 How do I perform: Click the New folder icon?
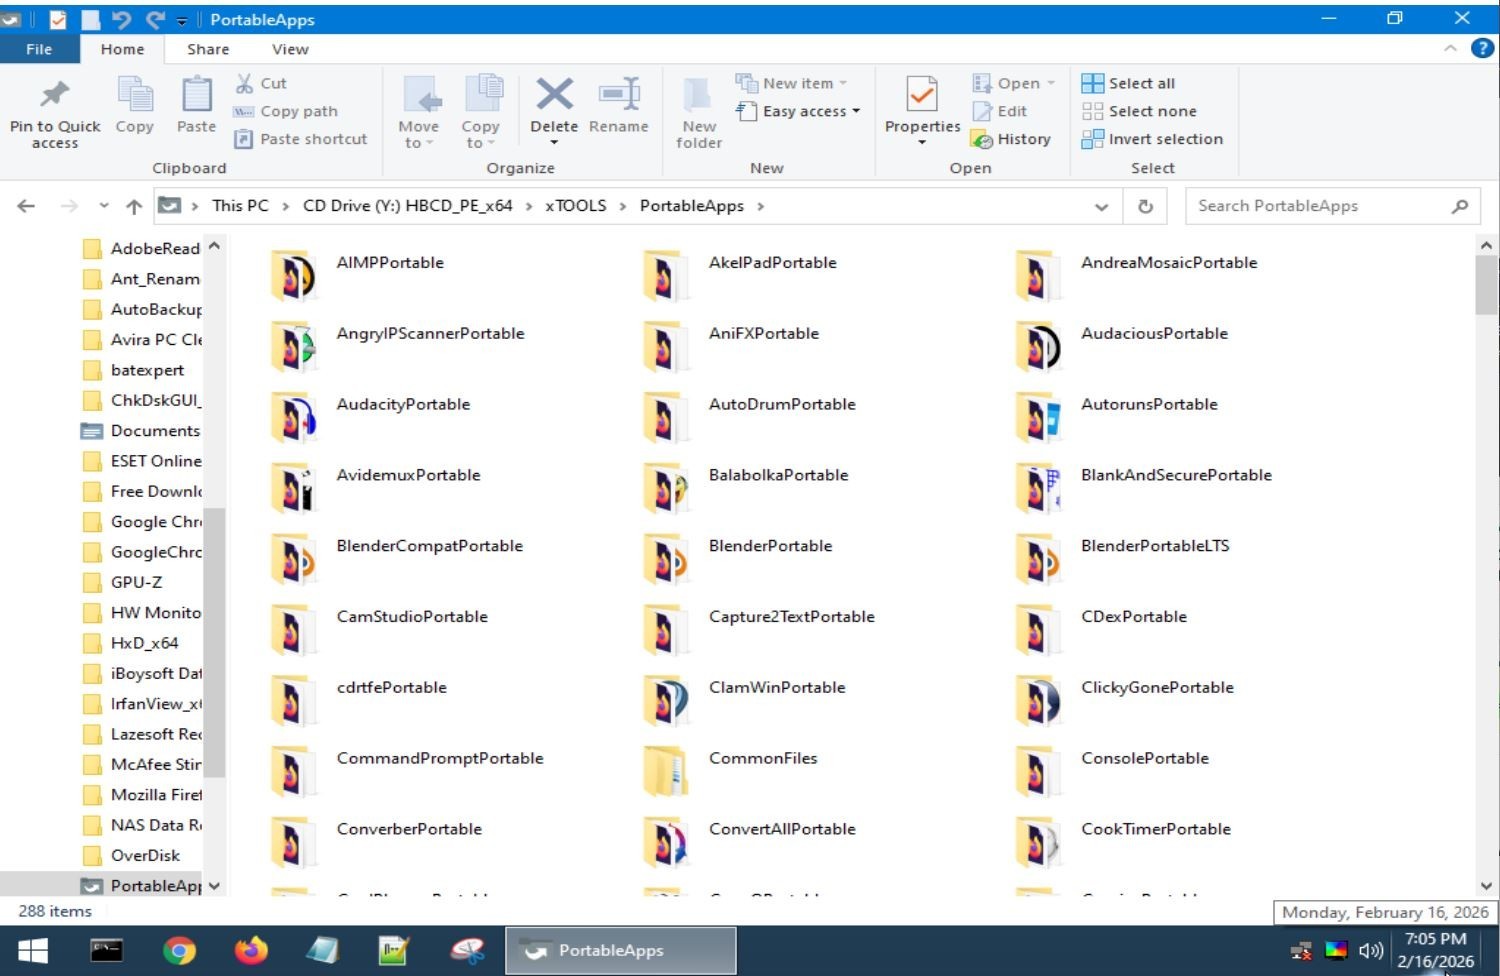698,94
